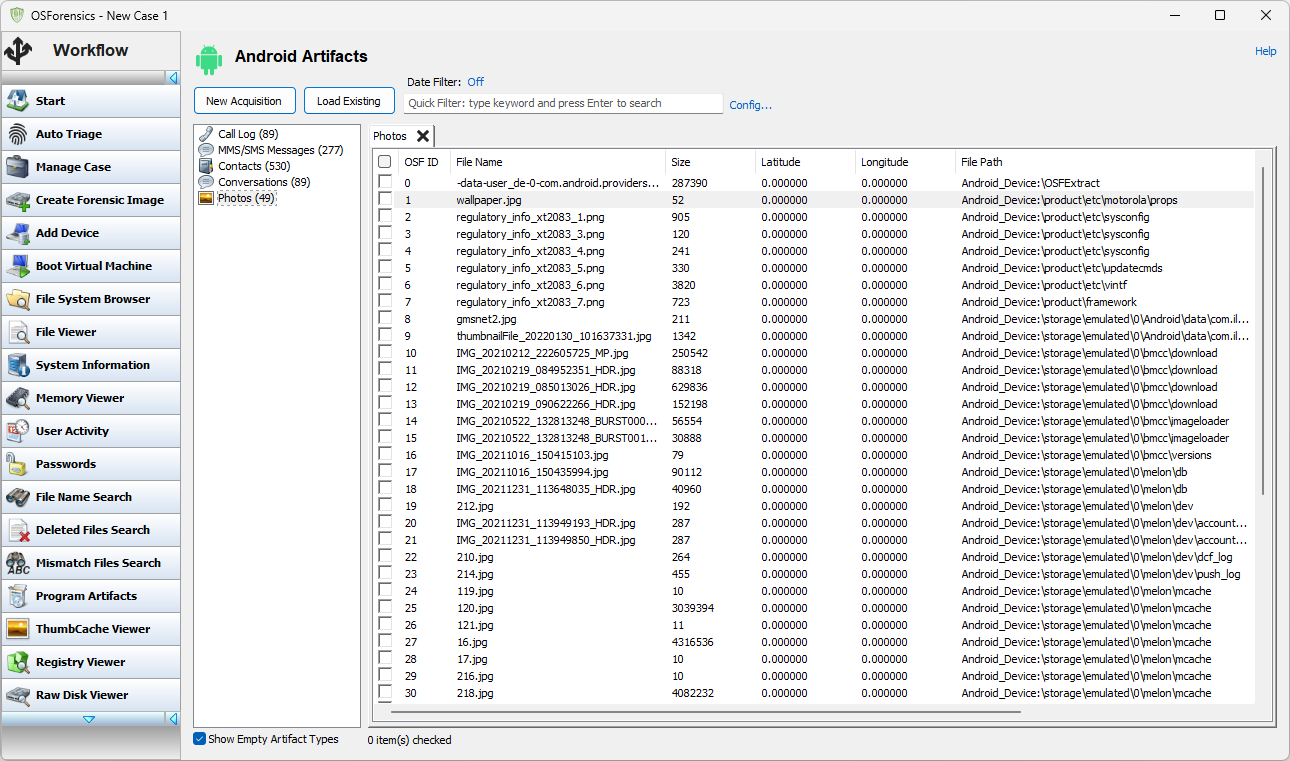Click the Program Artifacts icon
This screenshot has height=761, width=1290.
(x=18, y=596)
